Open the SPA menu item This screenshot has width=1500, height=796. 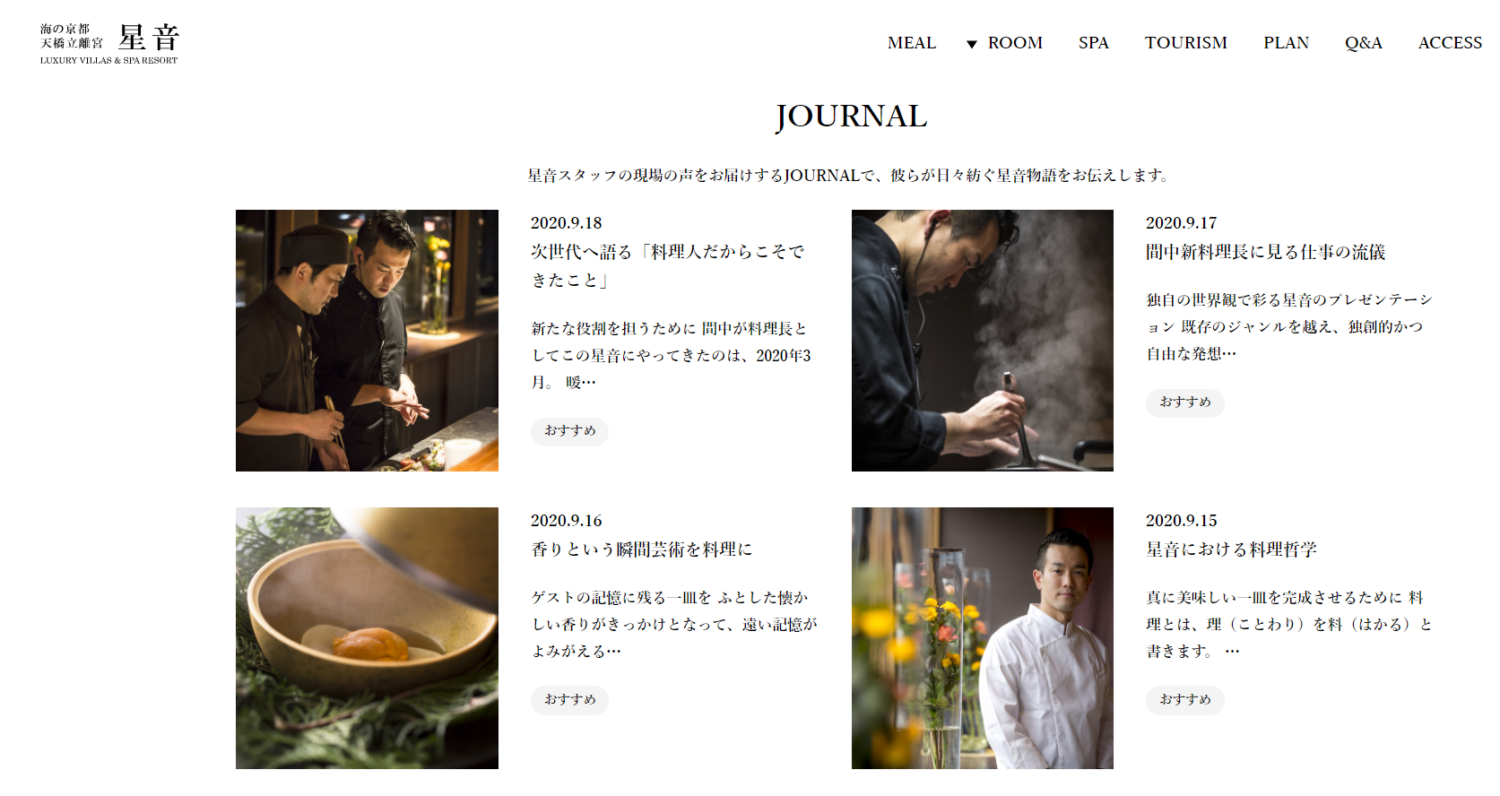tap(1093, 43)
